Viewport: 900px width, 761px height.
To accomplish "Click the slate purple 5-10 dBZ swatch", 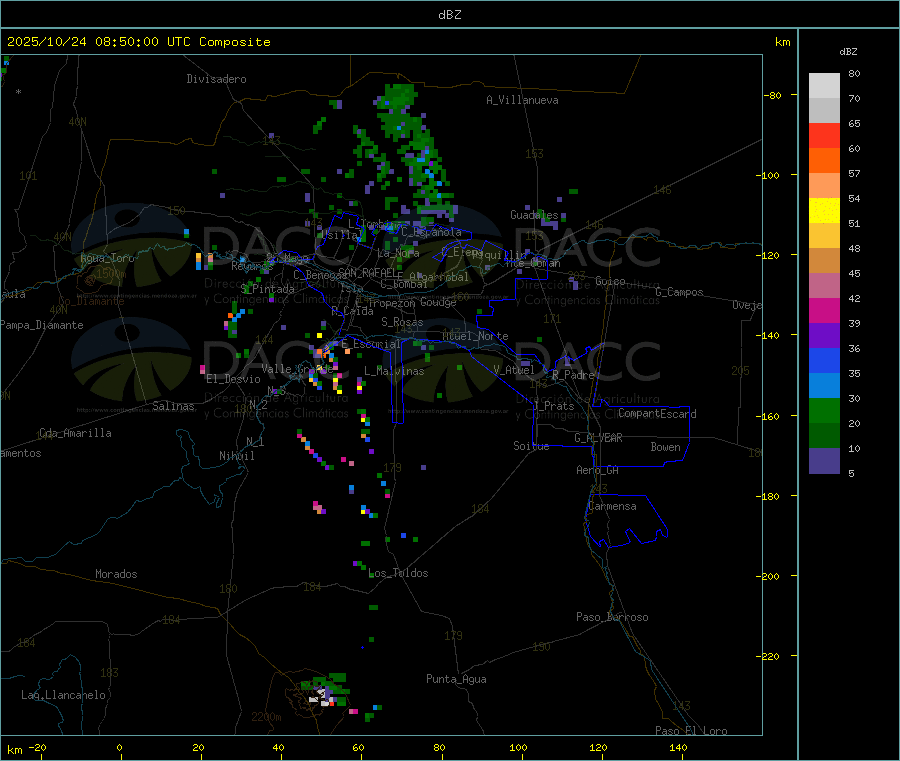I will click(824, 461).
